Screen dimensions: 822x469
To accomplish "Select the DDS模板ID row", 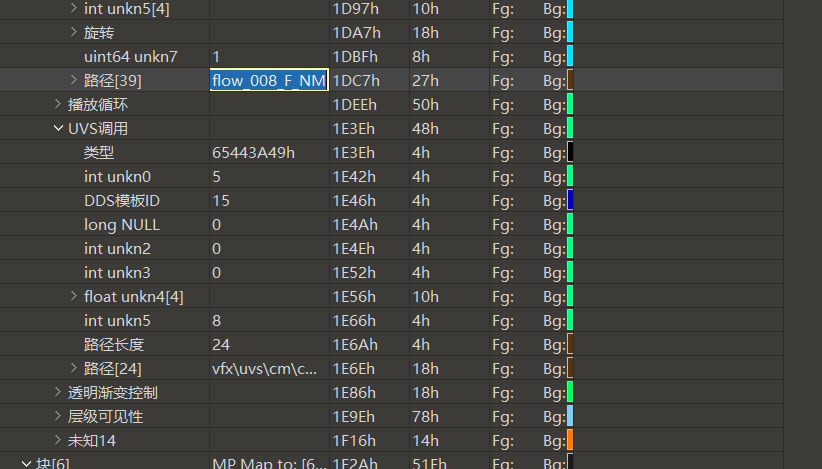I will coord(122,200).
